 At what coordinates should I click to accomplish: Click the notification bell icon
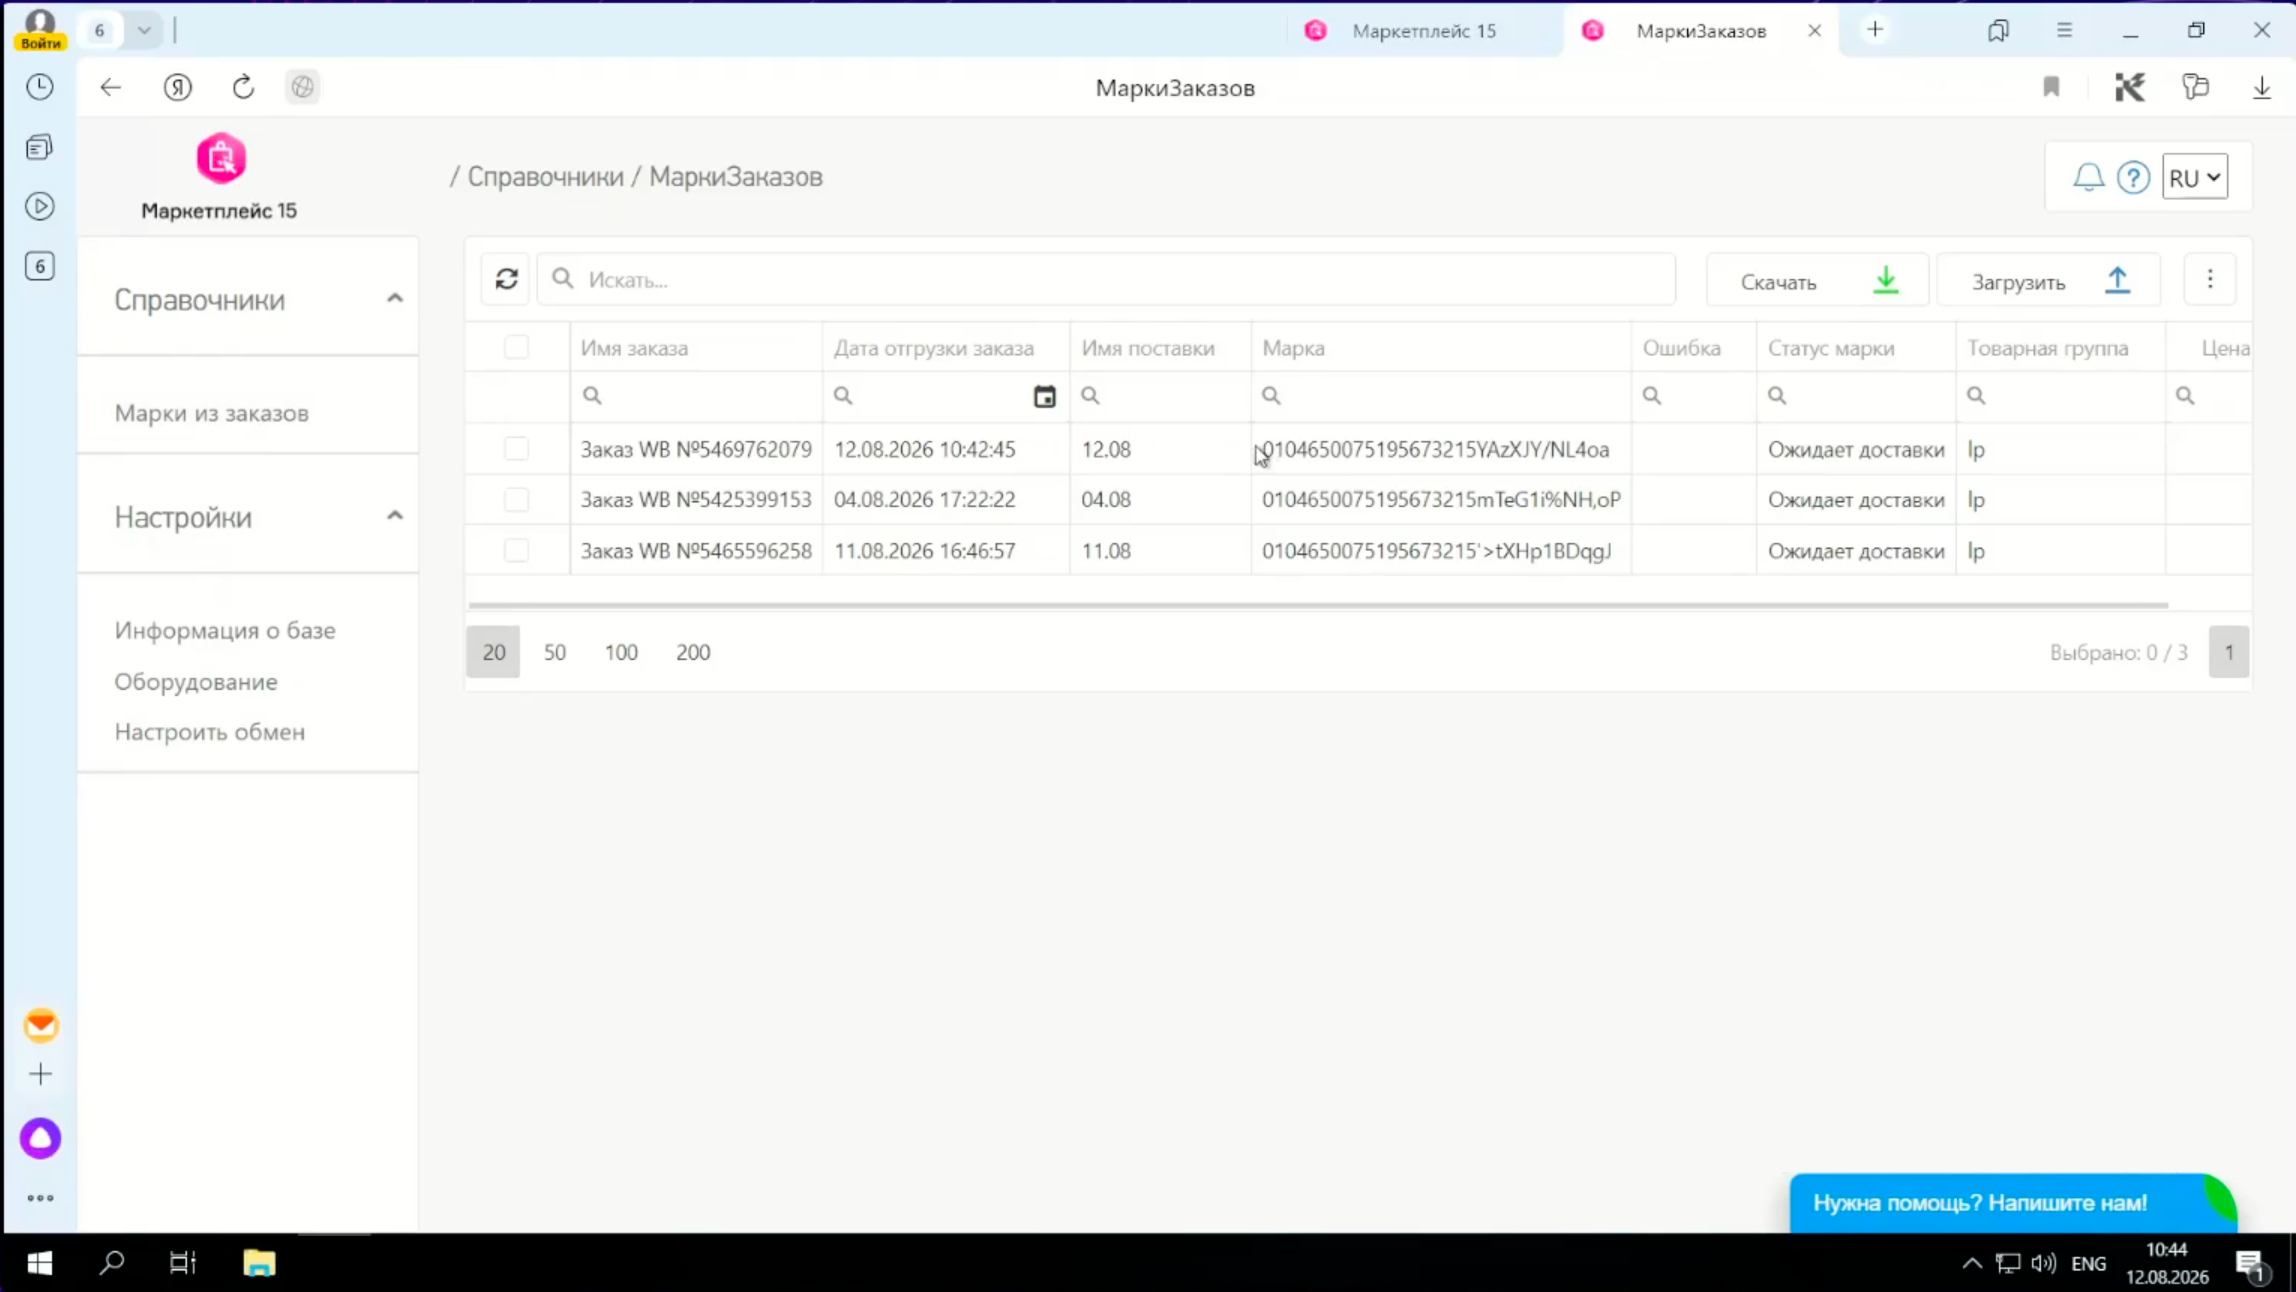coord(2088,177)
